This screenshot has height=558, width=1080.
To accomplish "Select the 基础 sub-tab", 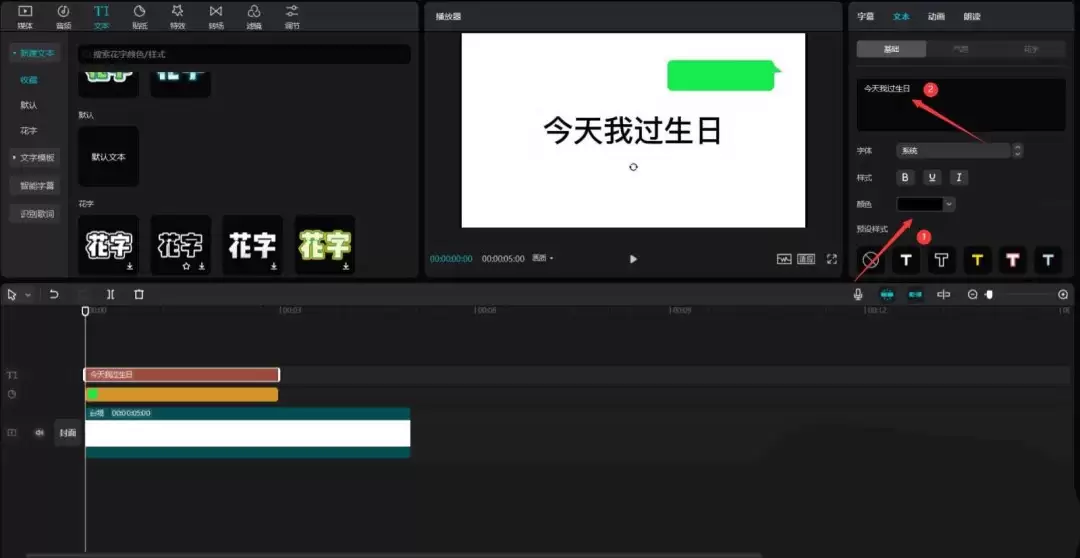I will [891, 49].
